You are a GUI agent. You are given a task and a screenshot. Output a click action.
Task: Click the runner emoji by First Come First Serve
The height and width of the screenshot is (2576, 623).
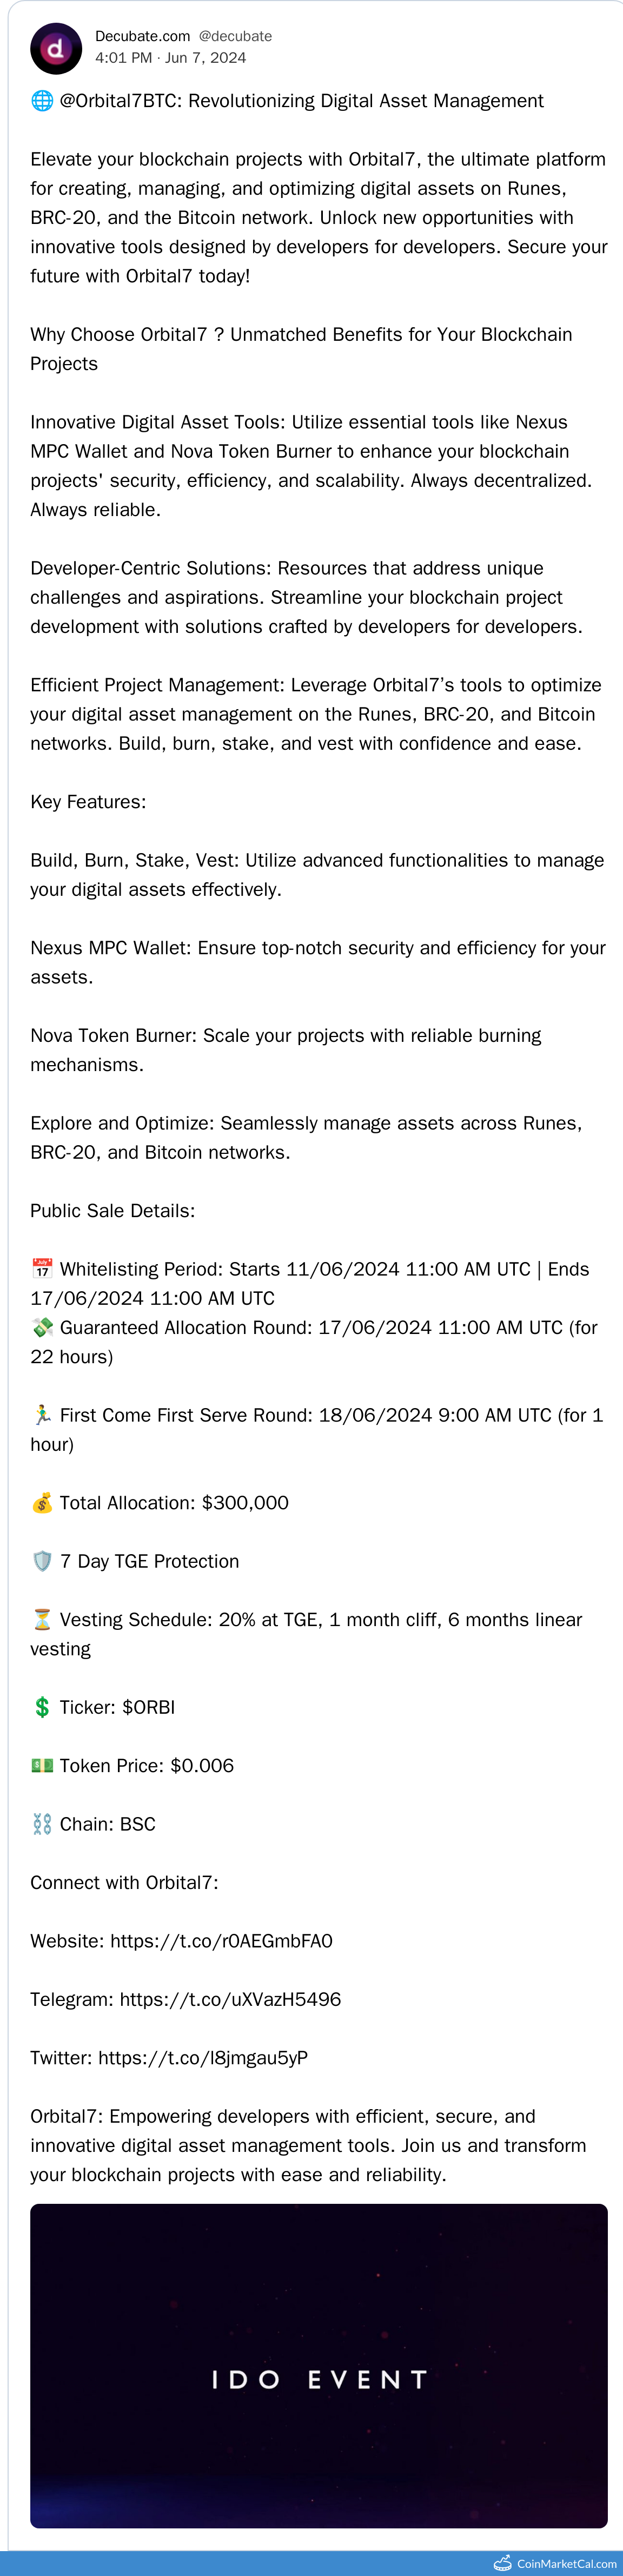click(x=42, y=1415)
